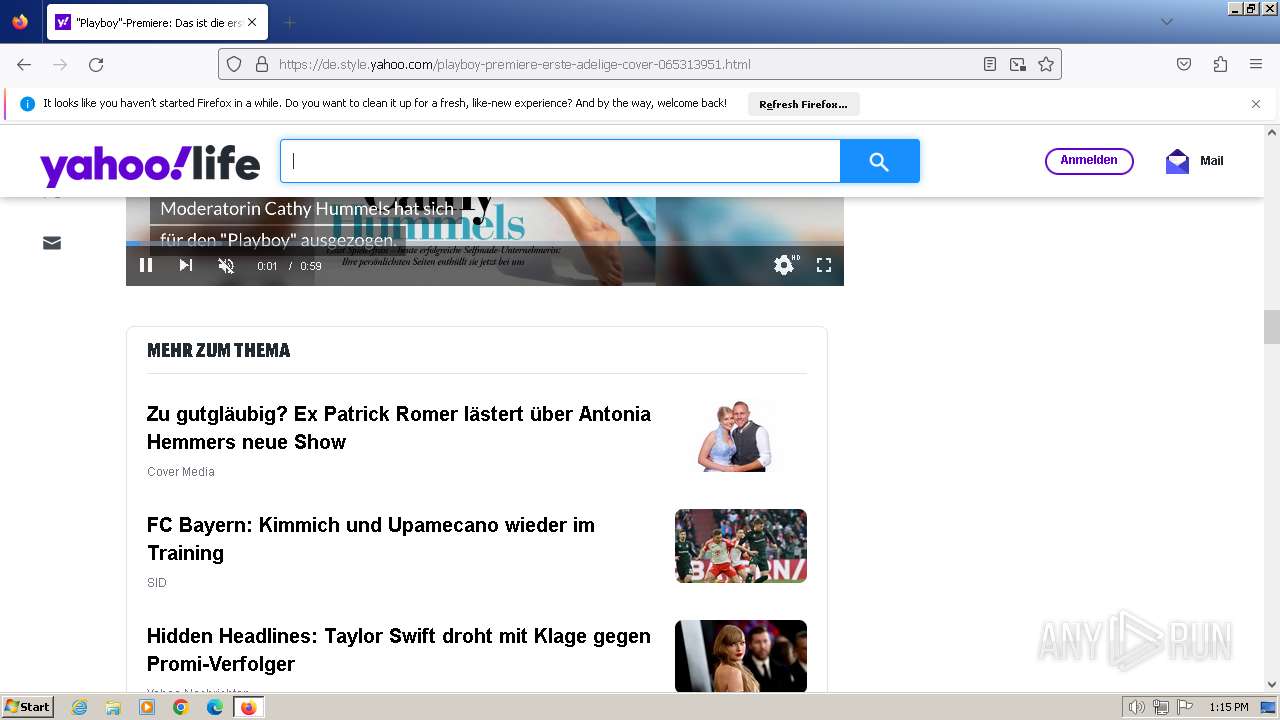Click the blue search magnifier button
1280x720 pixels.
tap(879, 161)
